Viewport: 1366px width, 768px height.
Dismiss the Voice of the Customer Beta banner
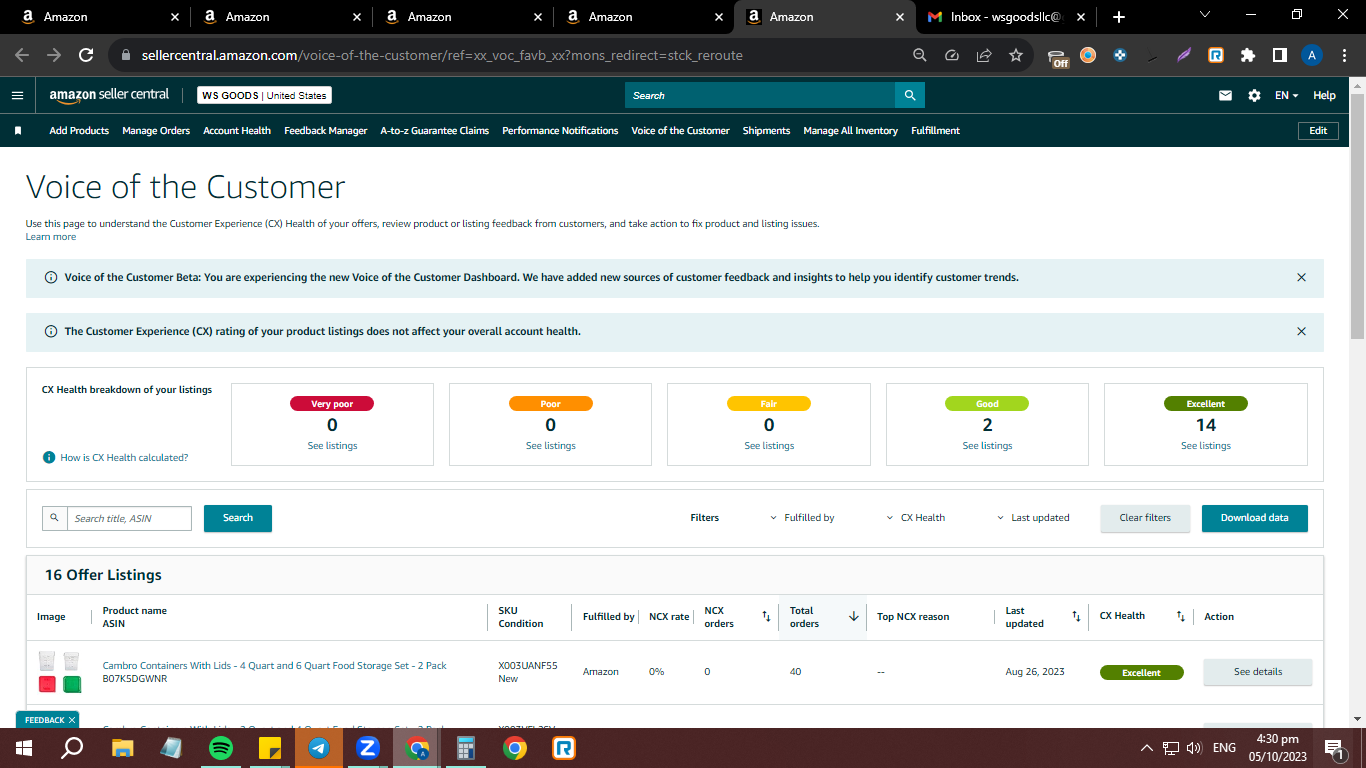pos(1301,277)
